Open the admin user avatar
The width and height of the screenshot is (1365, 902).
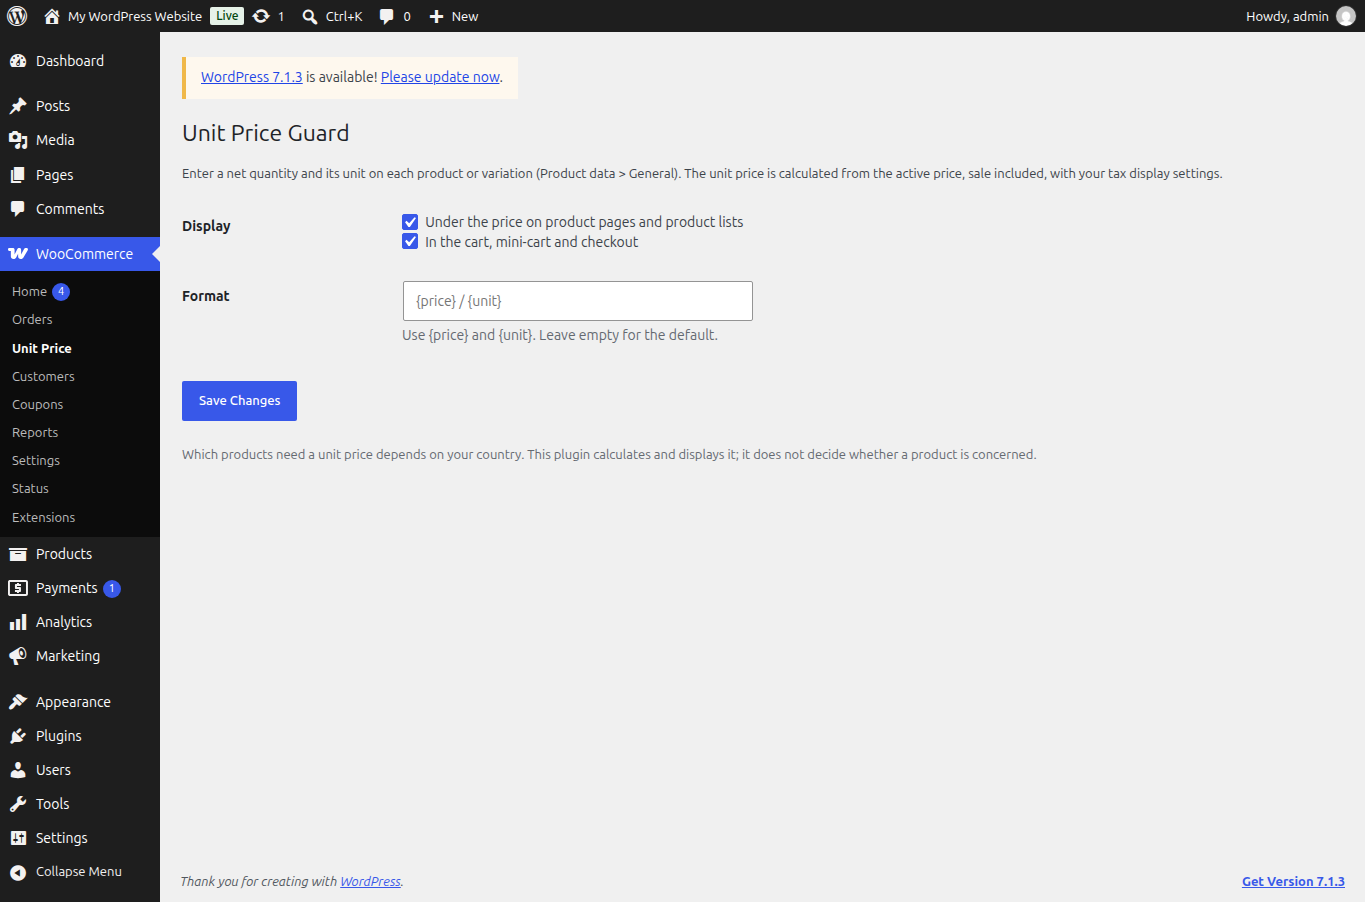pyautogui.click(x=1346, y=16)
